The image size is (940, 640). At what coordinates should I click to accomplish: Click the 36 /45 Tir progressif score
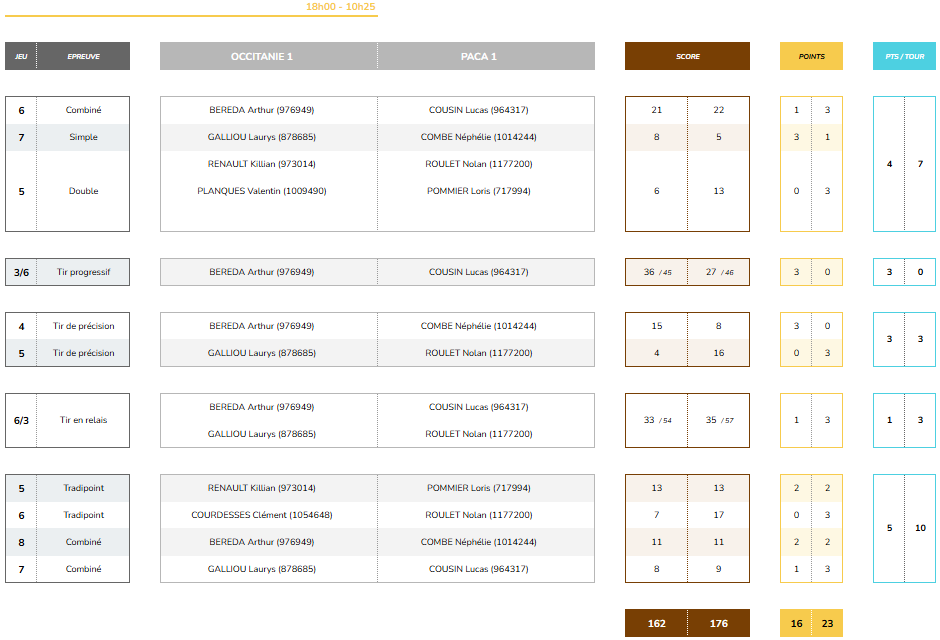coord(657,272)
